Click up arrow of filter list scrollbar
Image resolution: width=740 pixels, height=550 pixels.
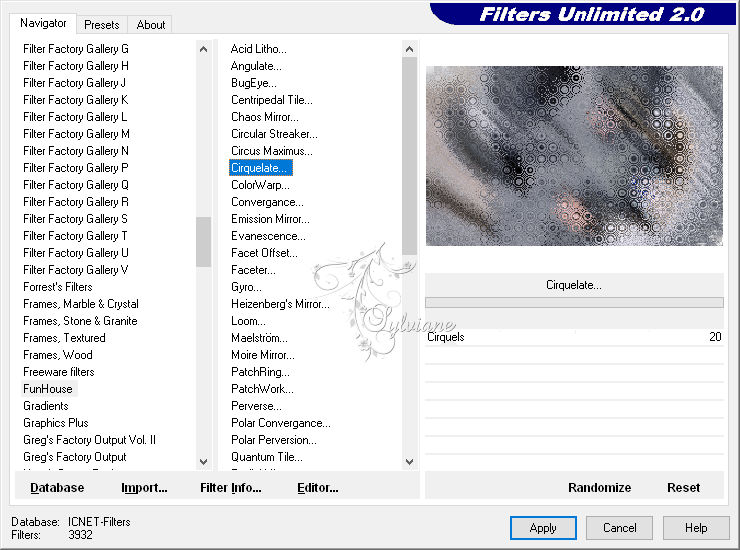coord(410,49)
